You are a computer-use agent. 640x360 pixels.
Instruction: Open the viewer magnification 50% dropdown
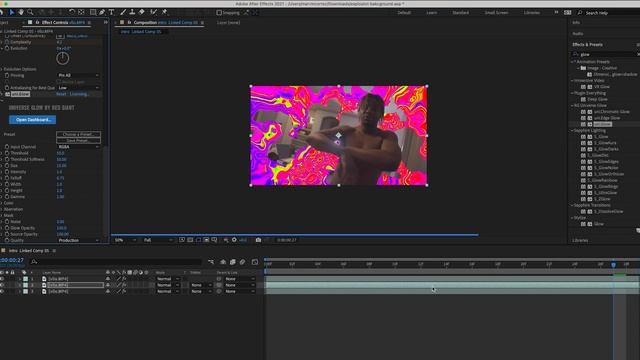125,240
